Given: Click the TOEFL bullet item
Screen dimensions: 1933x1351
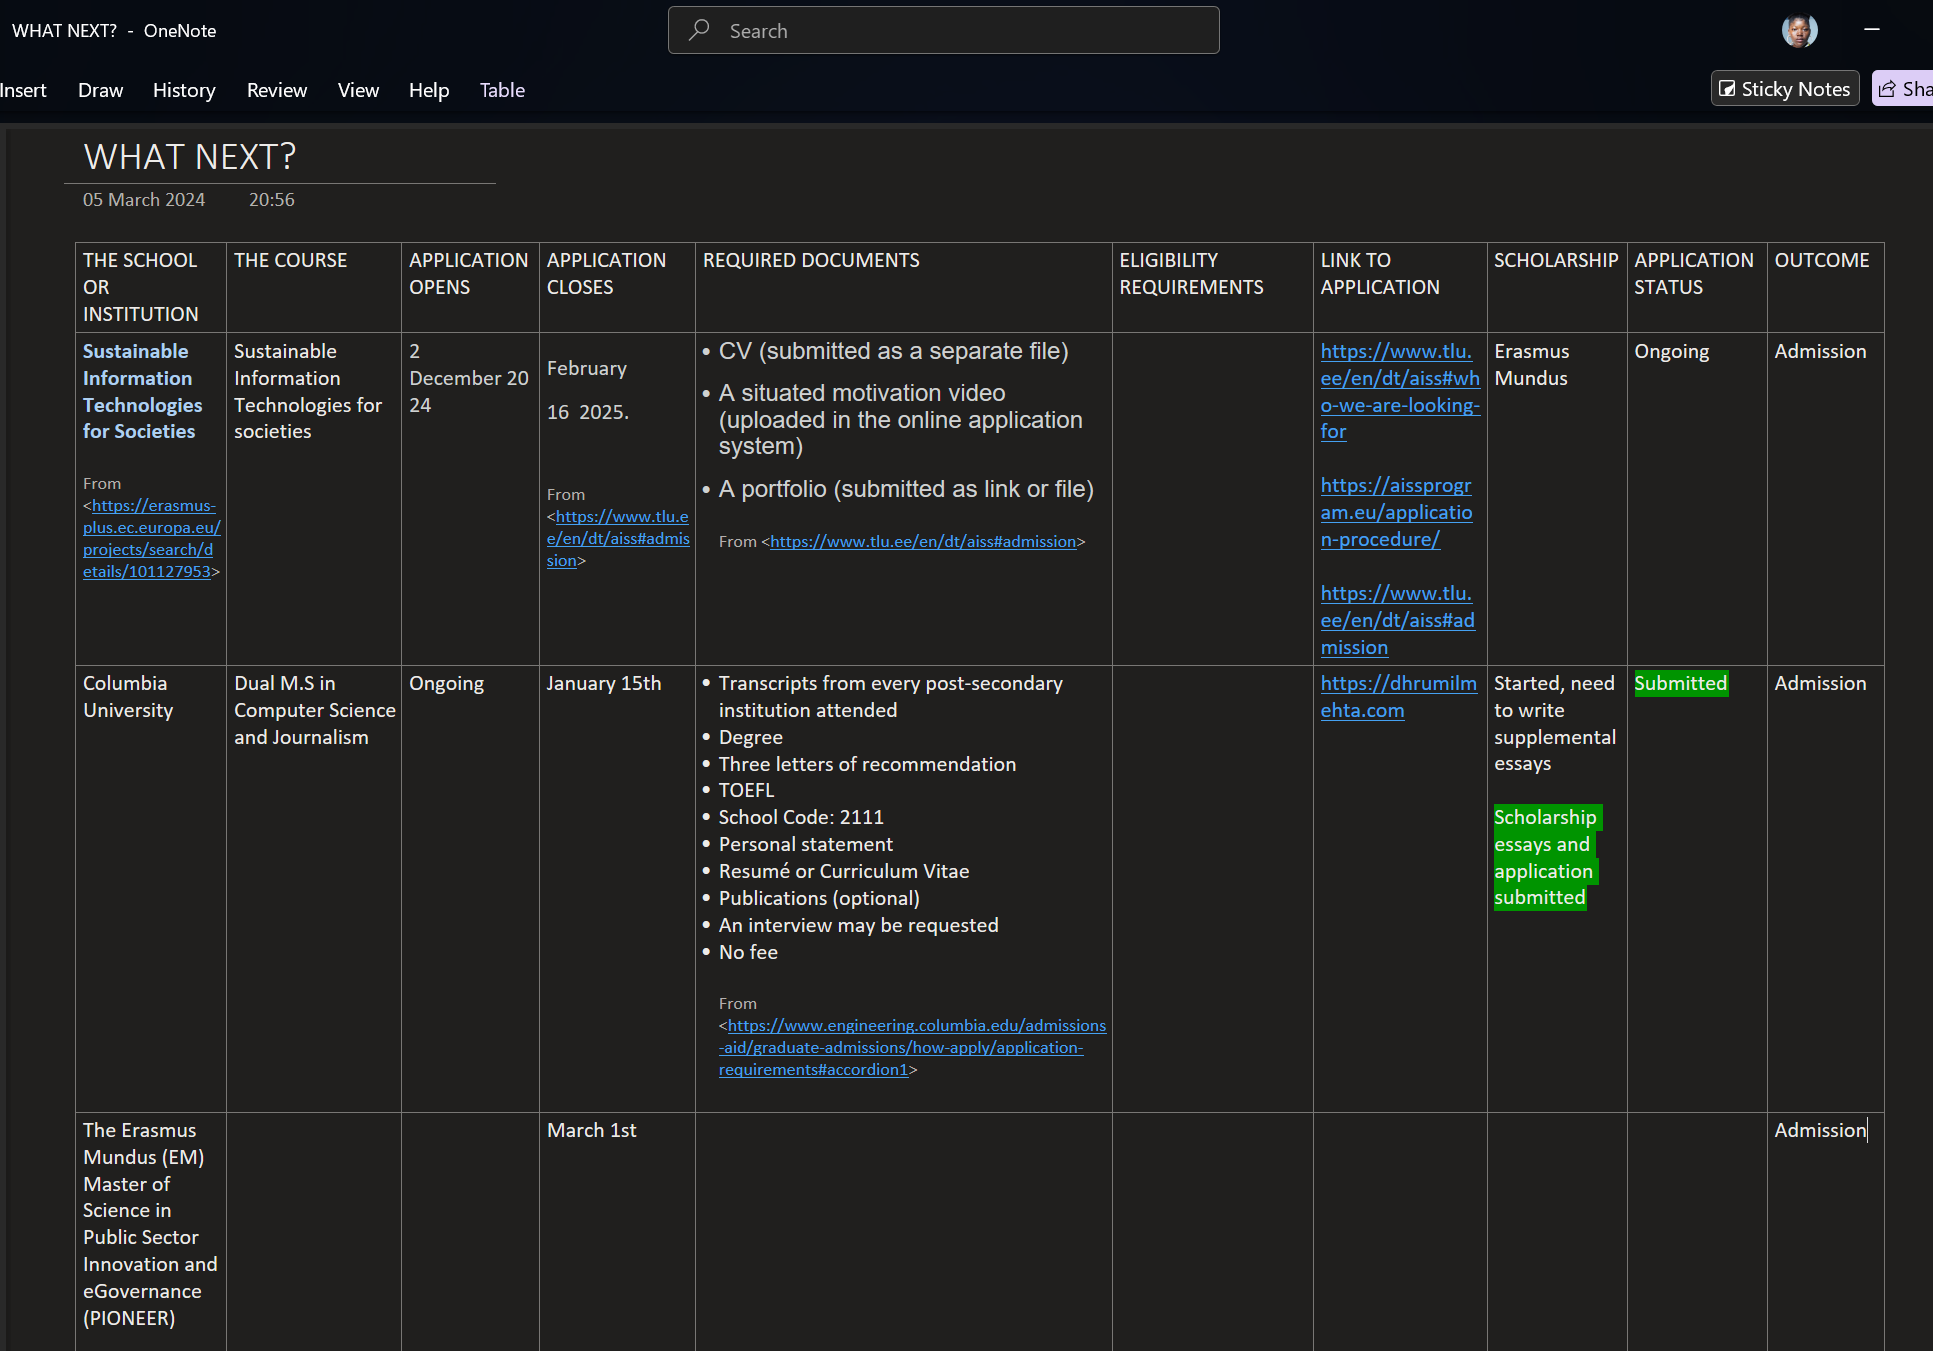Looking at the screenshot, I should 746,791.
